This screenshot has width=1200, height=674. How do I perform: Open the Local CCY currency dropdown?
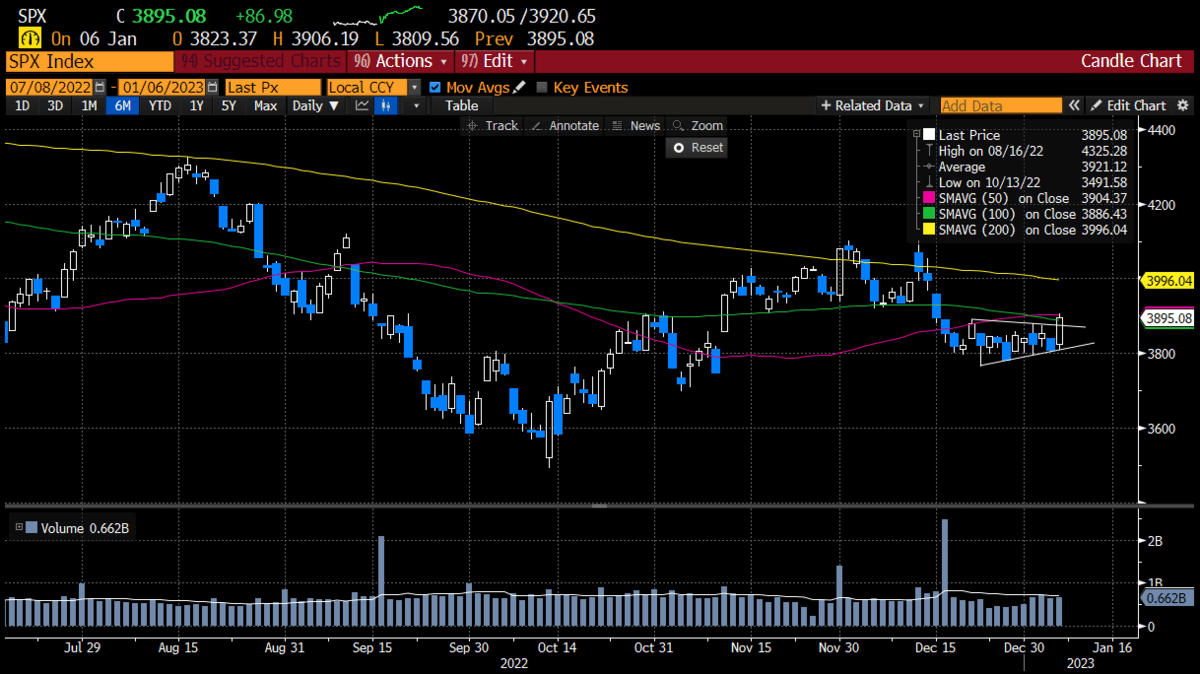pos(415,87)
